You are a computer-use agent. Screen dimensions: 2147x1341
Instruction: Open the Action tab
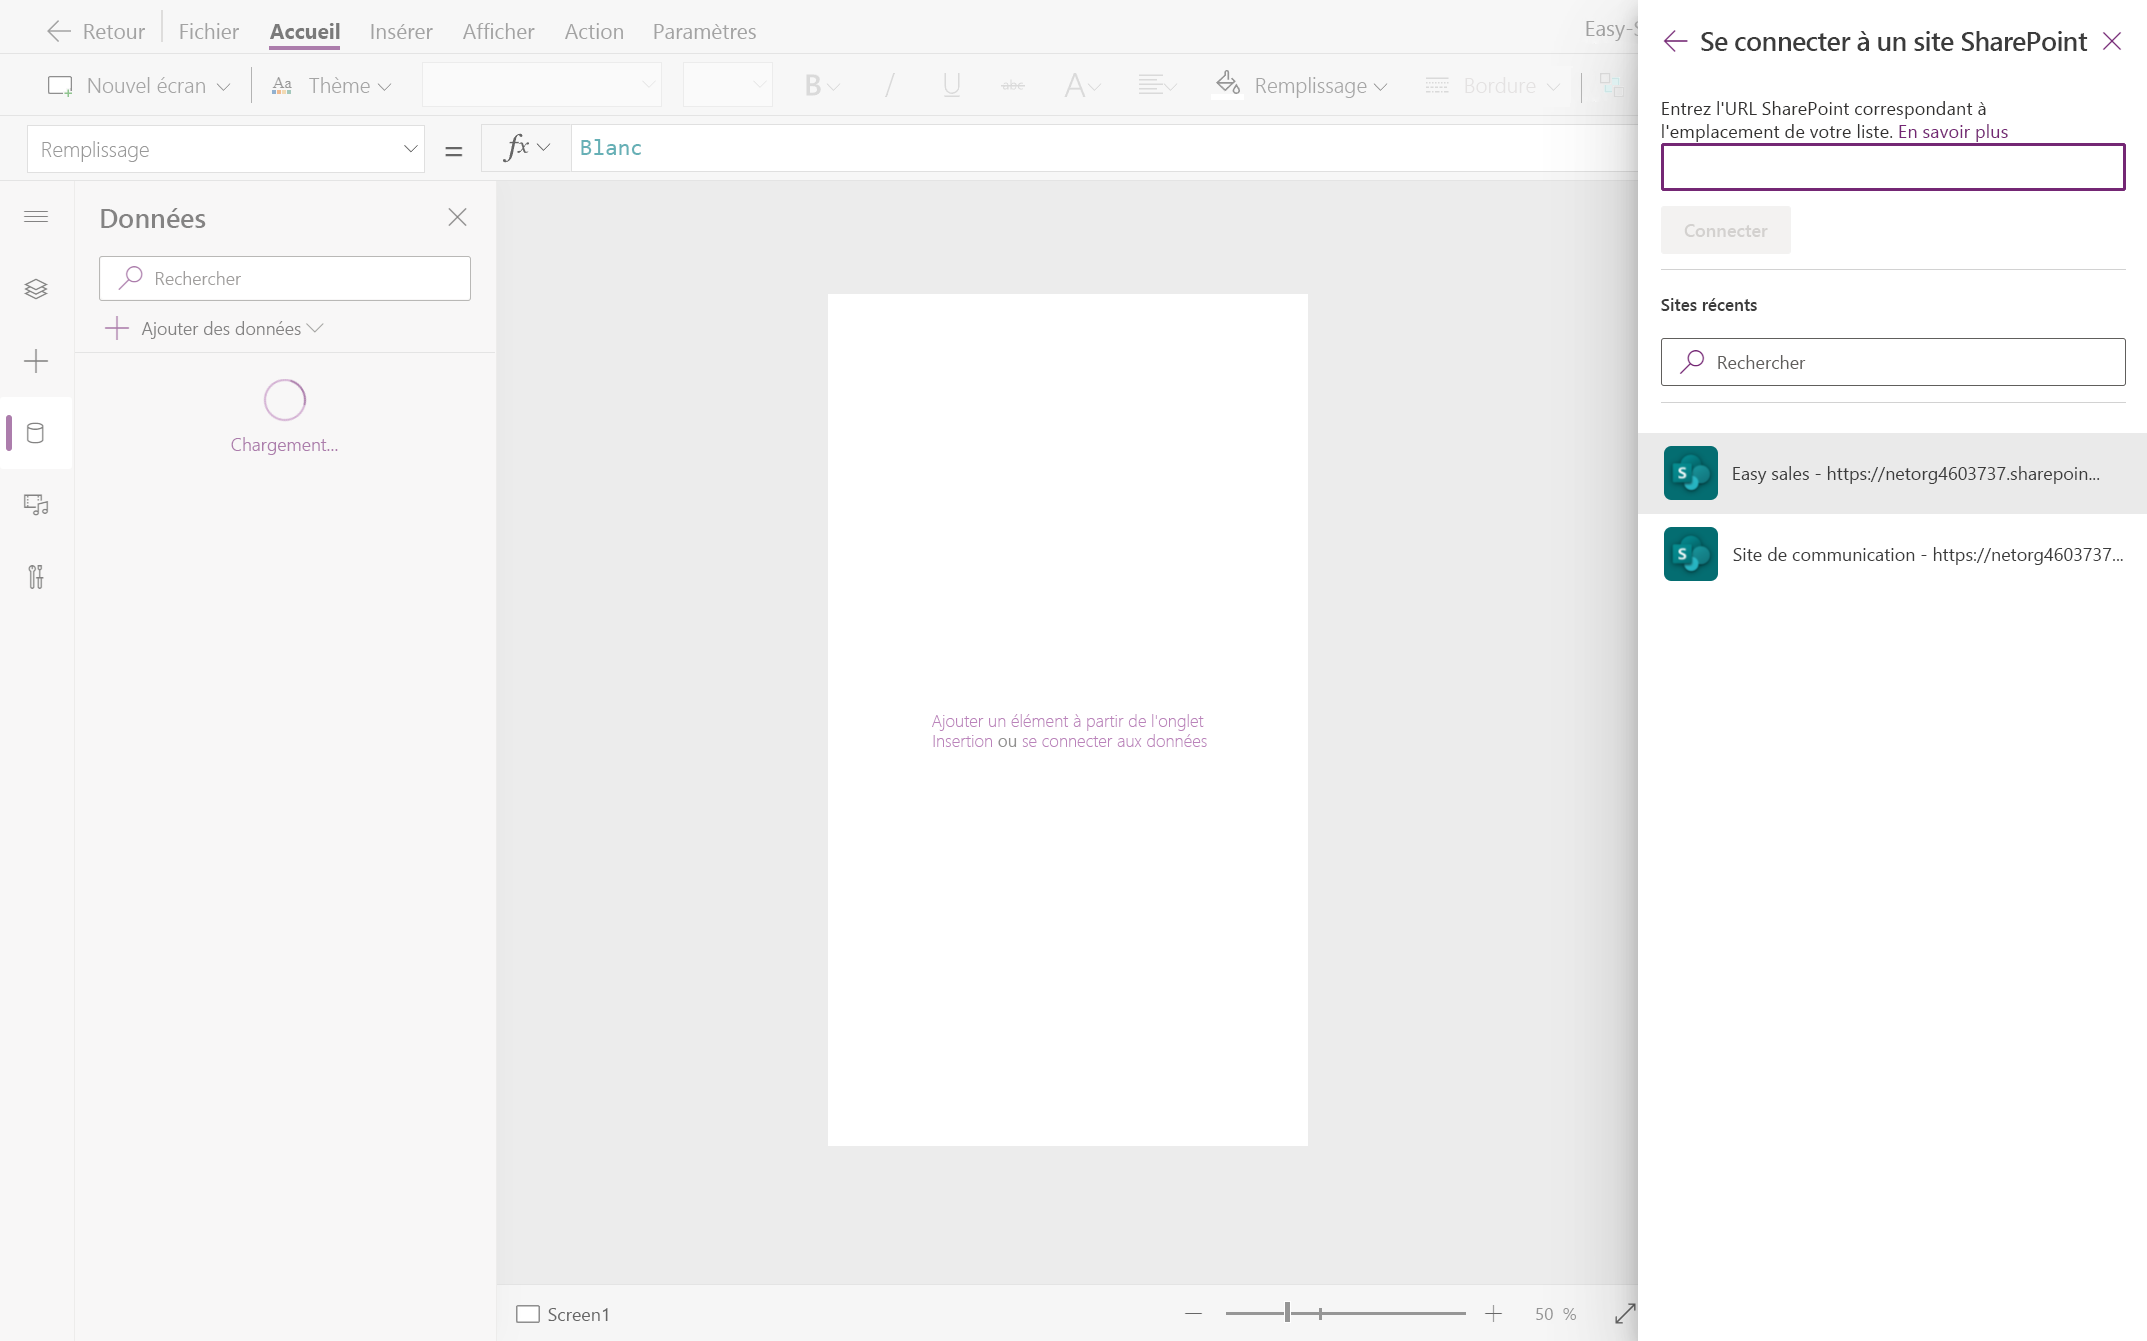coord(594,31)
